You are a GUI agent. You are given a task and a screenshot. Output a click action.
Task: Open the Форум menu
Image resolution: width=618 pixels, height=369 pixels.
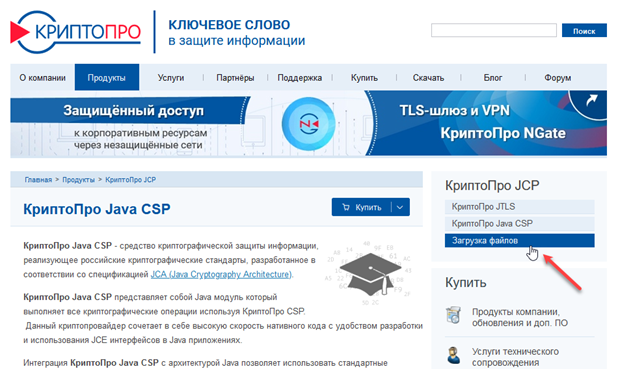point(558,78)
